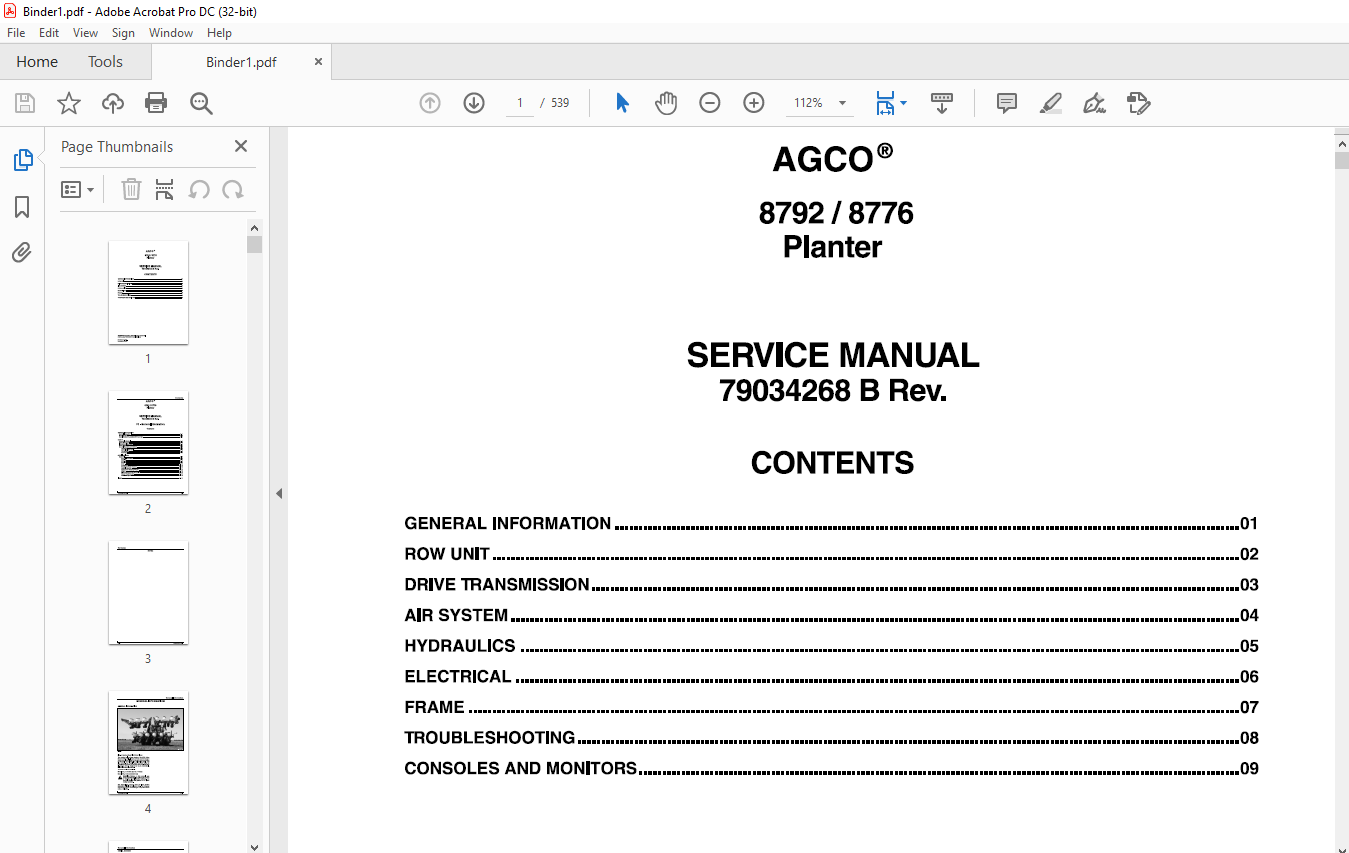Click DRIVE TRANSMISSION contents entry
Viewport: 1349px width, 853px height.
831,584
